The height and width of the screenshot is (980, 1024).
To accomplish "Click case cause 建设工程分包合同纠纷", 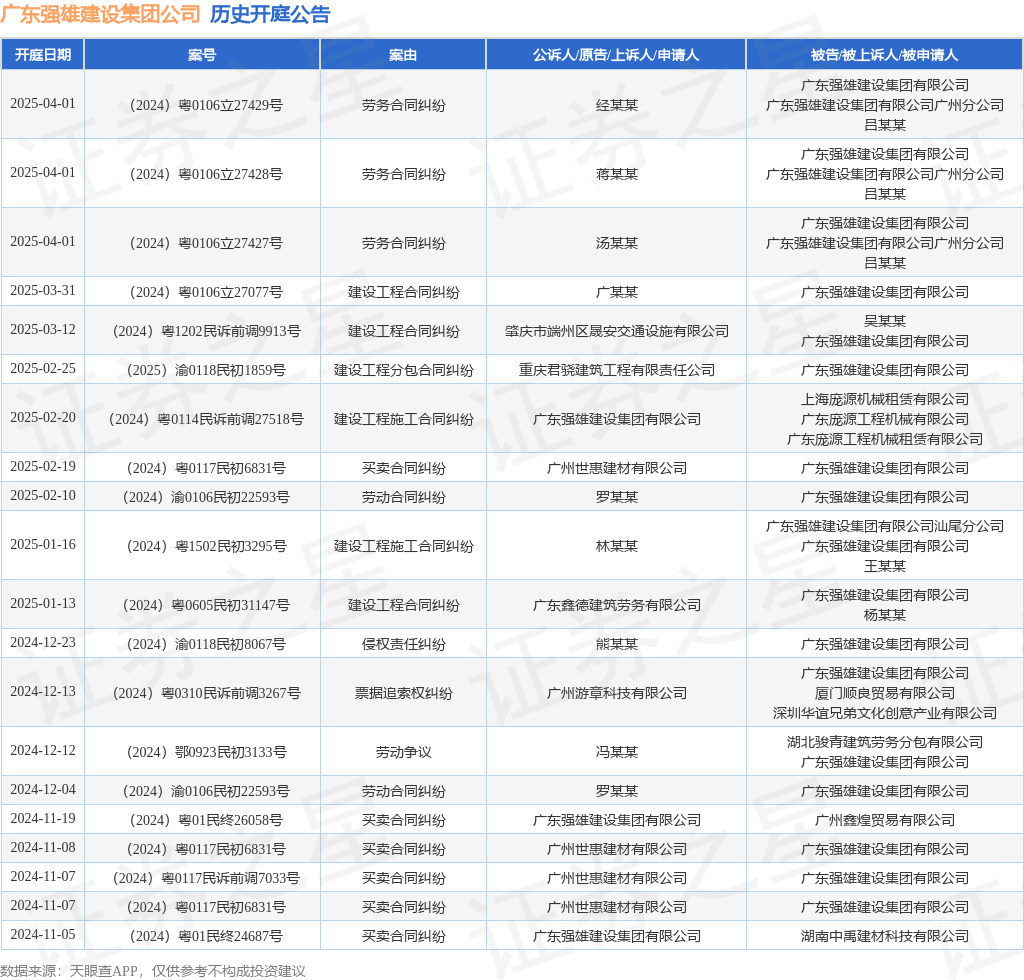I will point(404,370).
